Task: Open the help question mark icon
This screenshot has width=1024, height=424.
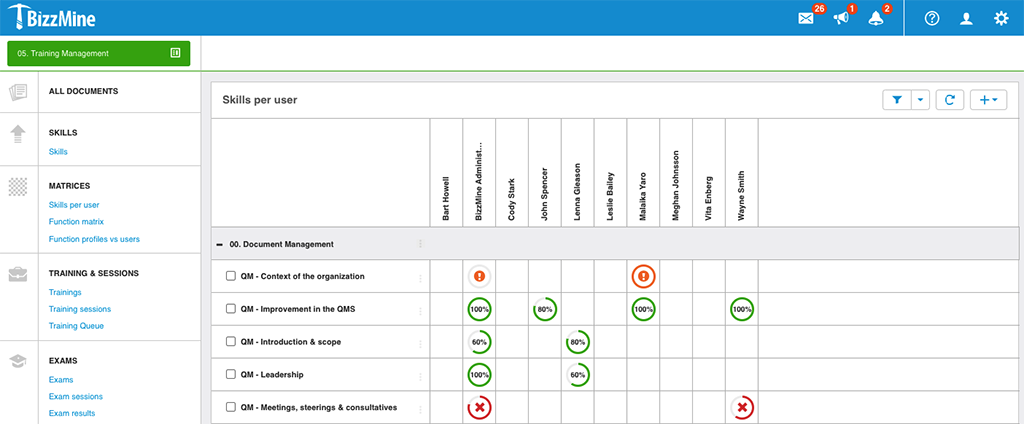Action: click(x=932, y=18)
